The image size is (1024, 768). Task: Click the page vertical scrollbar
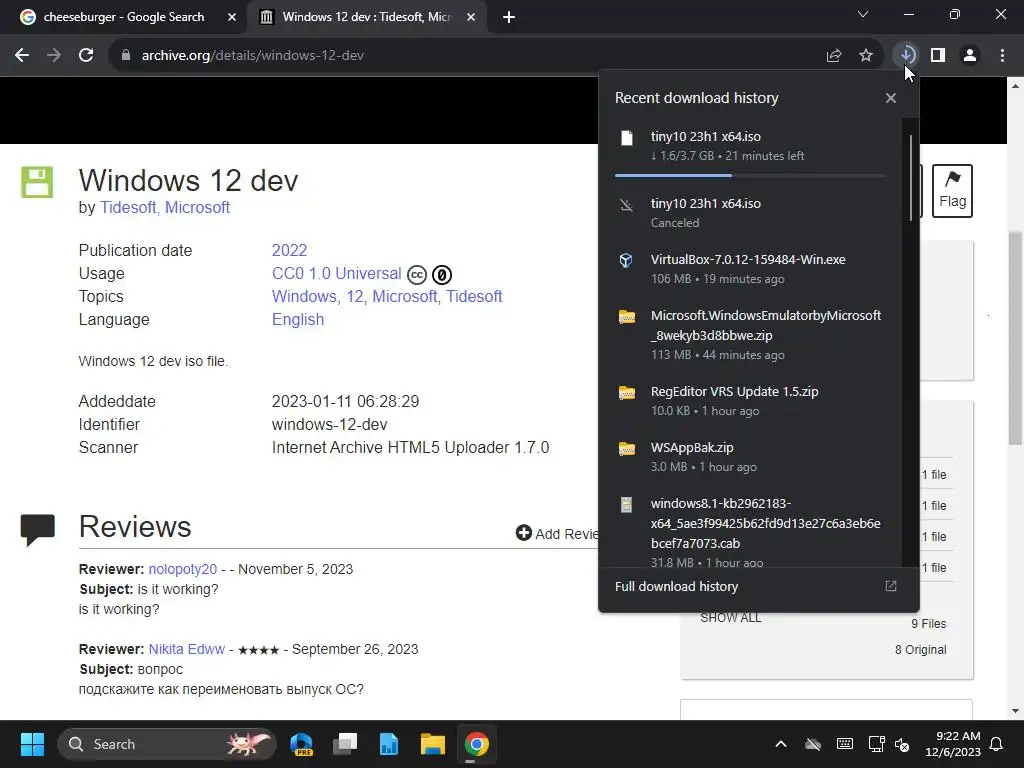[x=1015, y=338]
